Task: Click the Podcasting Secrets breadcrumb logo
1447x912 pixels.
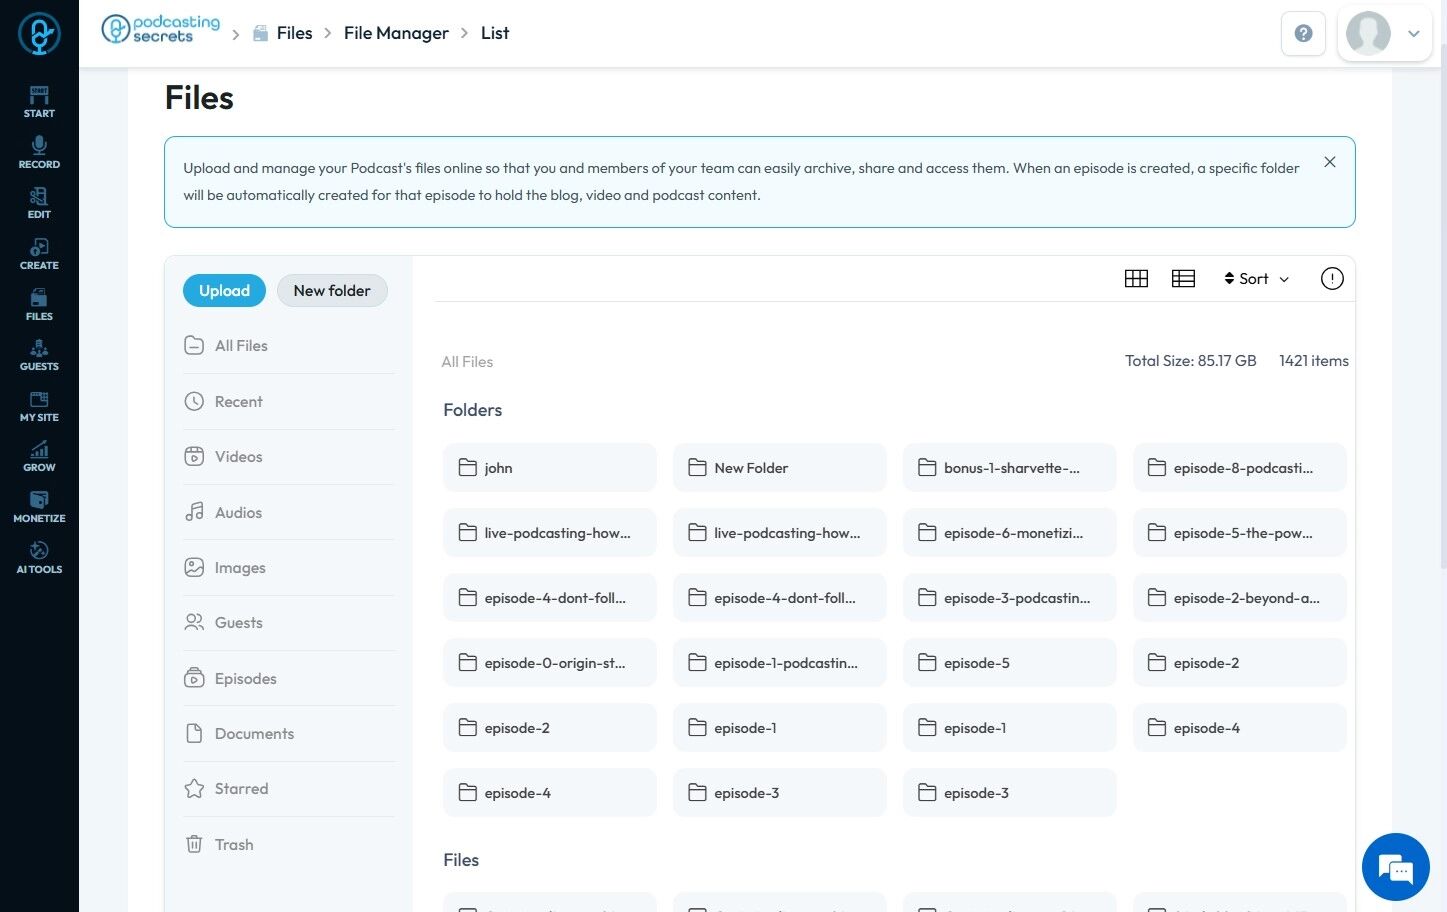Action: pyautogui.click(x=161, y=29)
